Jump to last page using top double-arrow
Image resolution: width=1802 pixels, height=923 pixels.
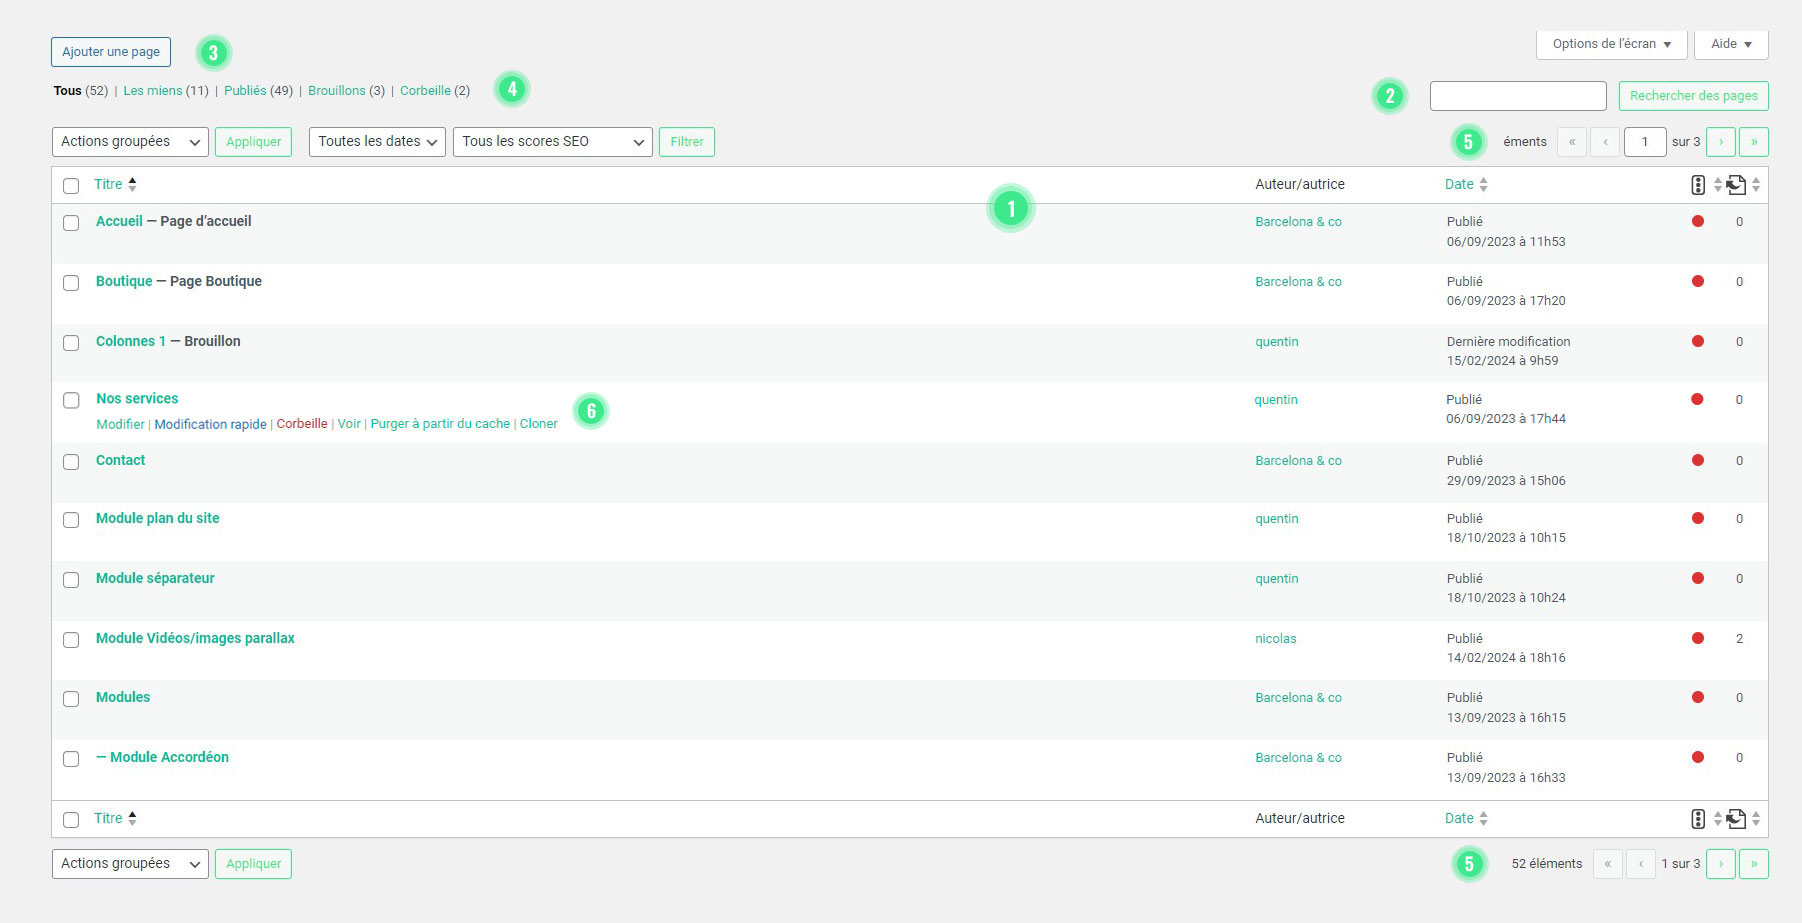click(1753, 142)
